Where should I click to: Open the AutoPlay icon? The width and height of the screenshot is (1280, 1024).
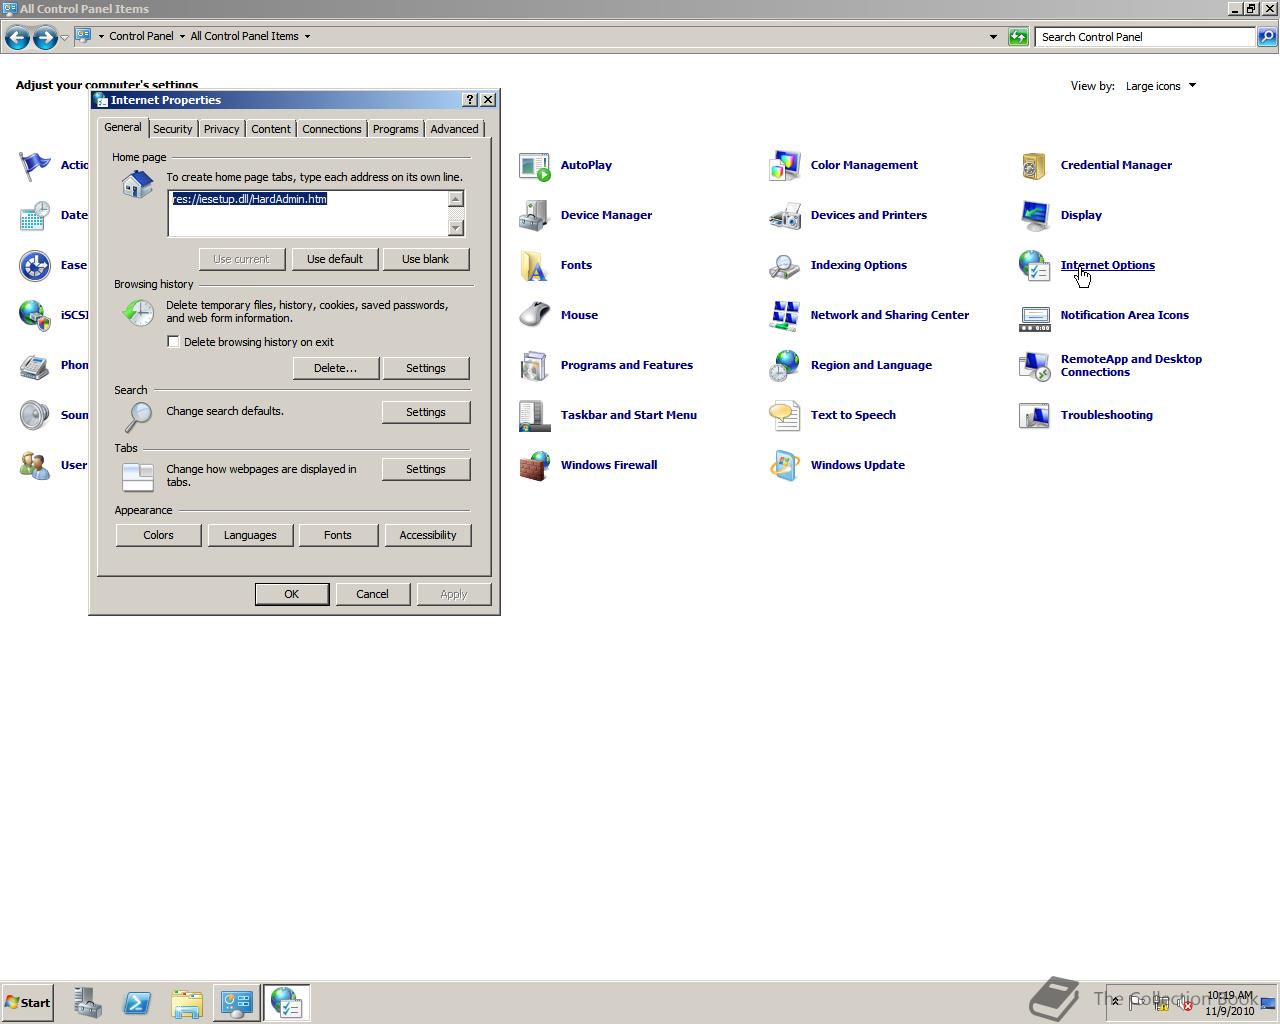coord(535,166)
